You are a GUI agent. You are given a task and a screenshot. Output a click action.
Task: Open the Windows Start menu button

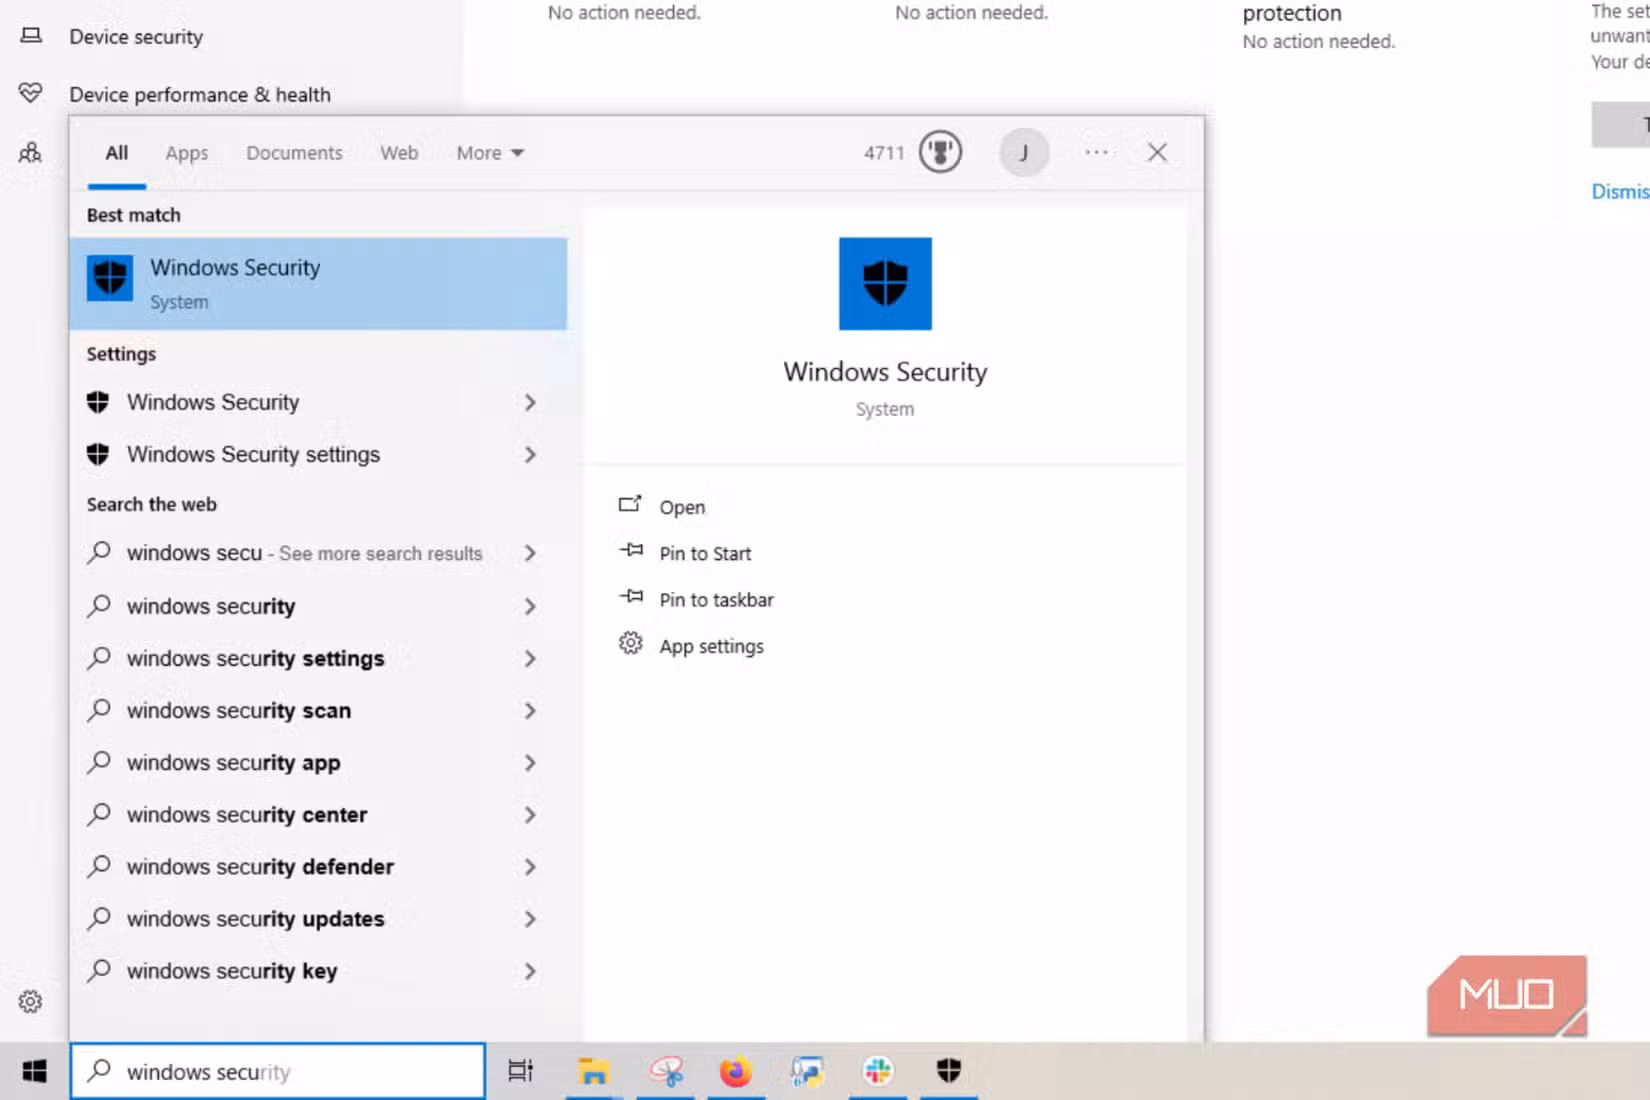34,1071
